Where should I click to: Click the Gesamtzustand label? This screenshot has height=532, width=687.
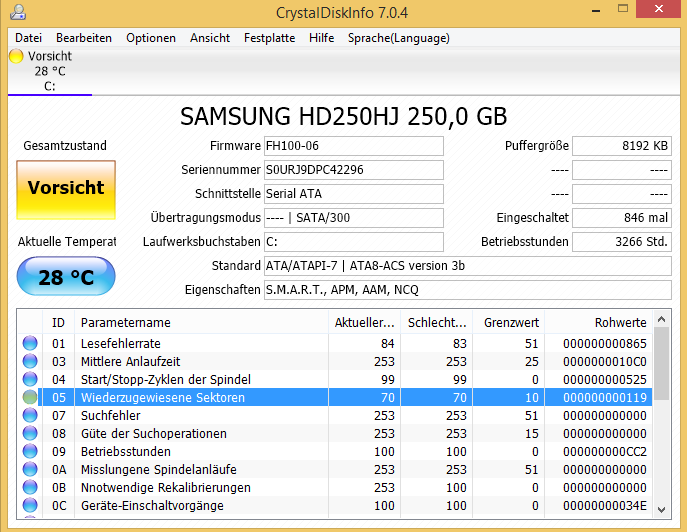tap(65, 145)
